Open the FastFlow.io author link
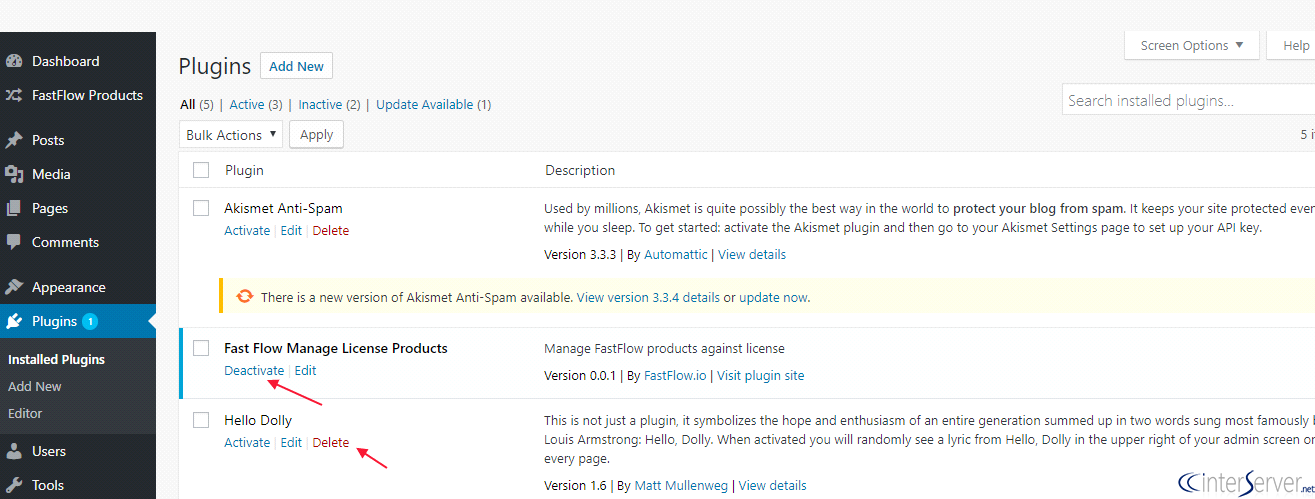The height and width of the screenshot is (499, 1315). pos(675,376)
